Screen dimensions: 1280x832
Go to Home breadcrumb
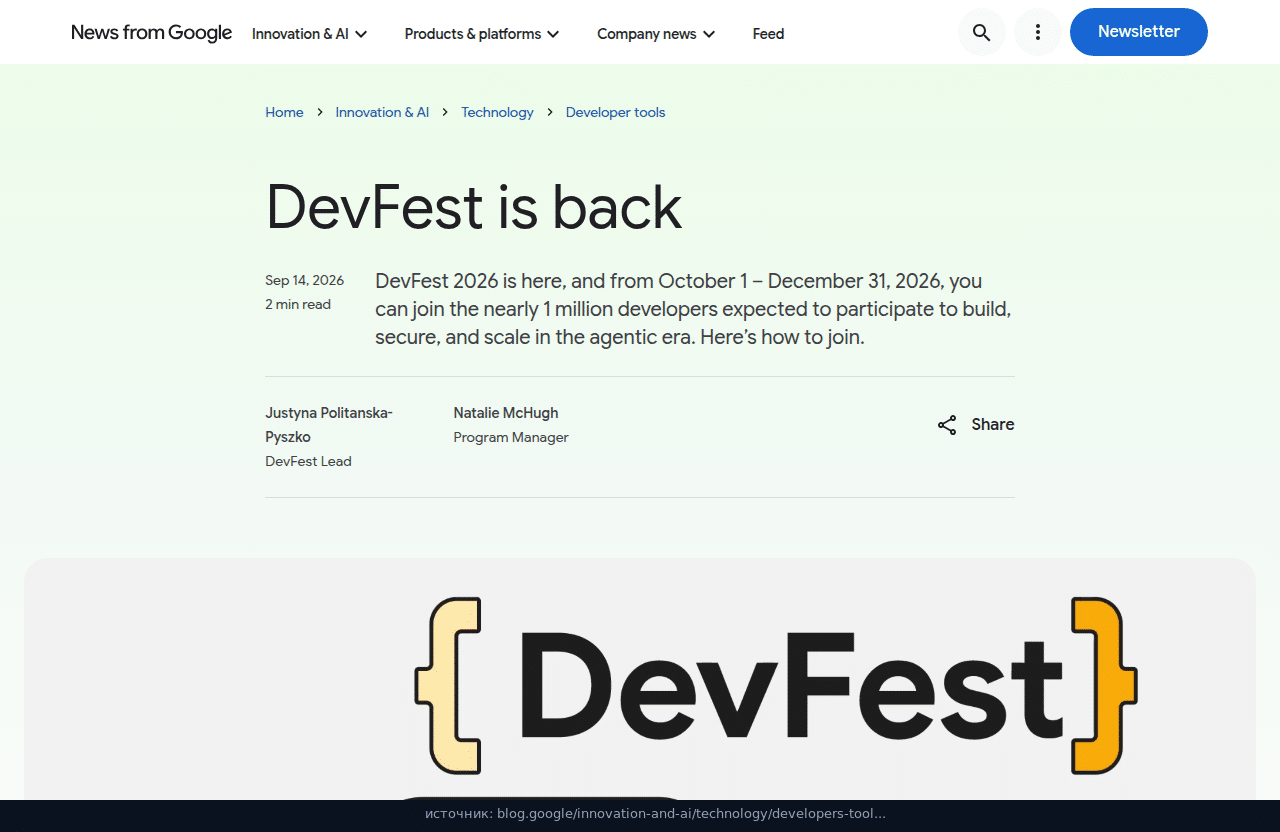point(284,112)
